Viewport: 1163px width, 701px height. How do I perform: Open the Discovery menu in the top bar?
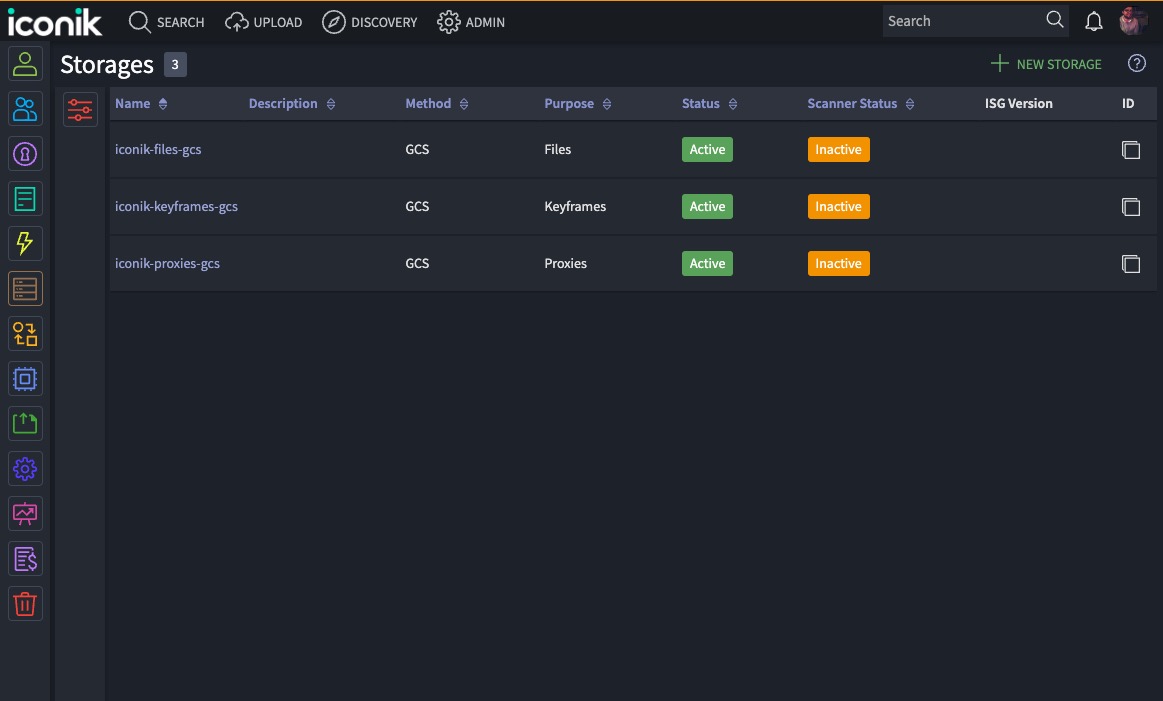pyautogui.click(x=370, y=22)
